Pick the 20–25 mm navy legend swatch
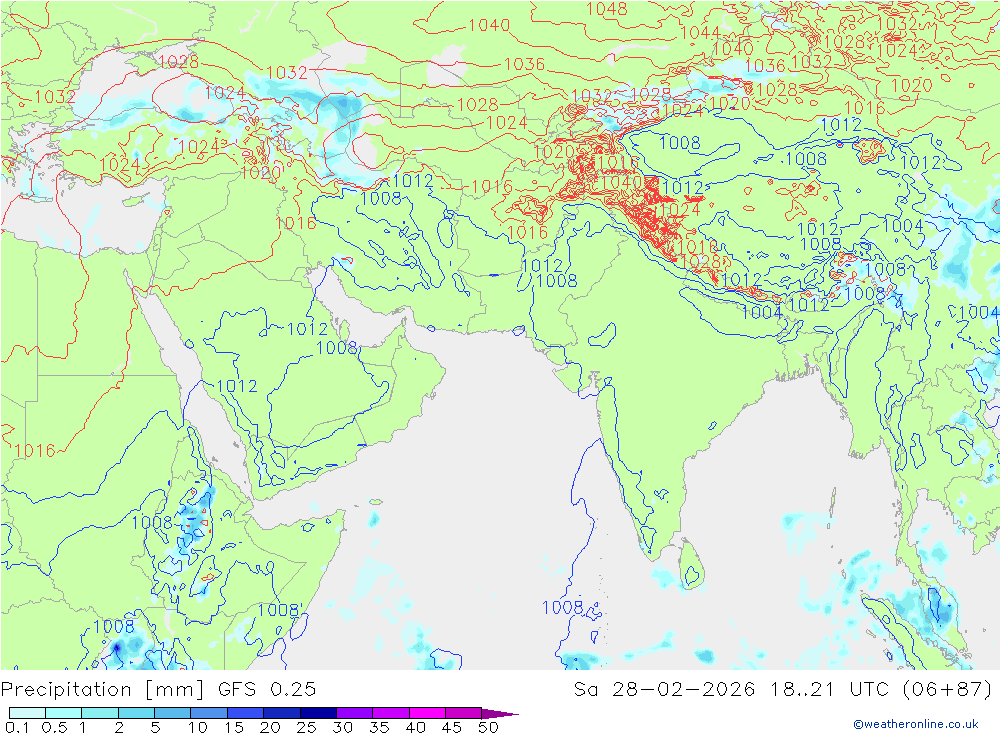The height and width of the screenshot is (733, 1000). tap(281, 713)
